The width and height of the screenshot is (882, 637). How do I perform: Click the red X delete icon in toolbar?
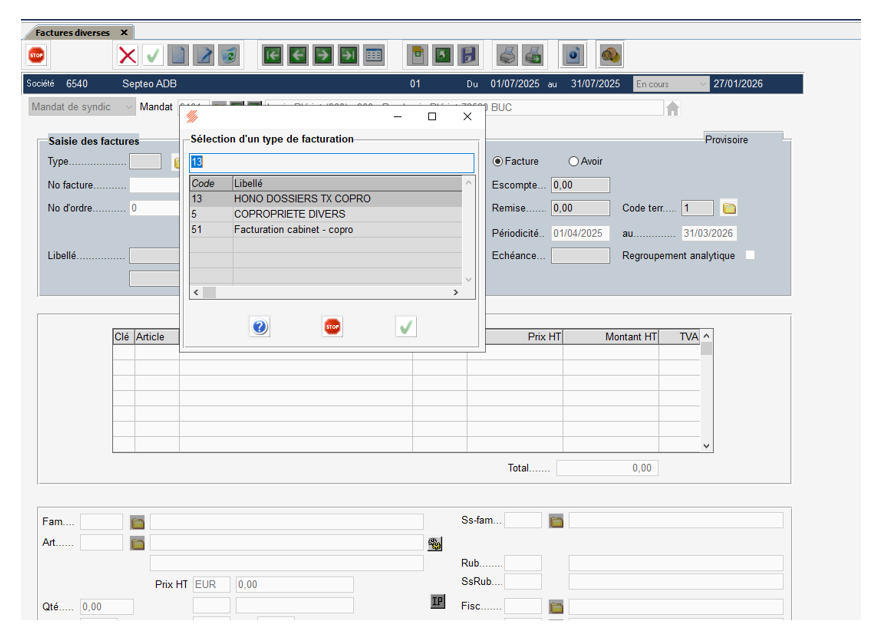point(127,55)
